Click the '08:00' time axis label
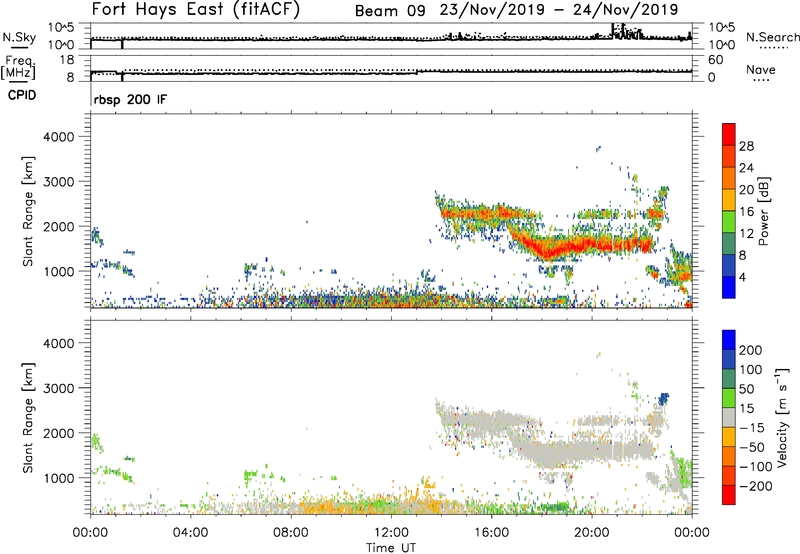Image resolution: width=800 pixels, height=554 pixels. click(x=291, y=533)
